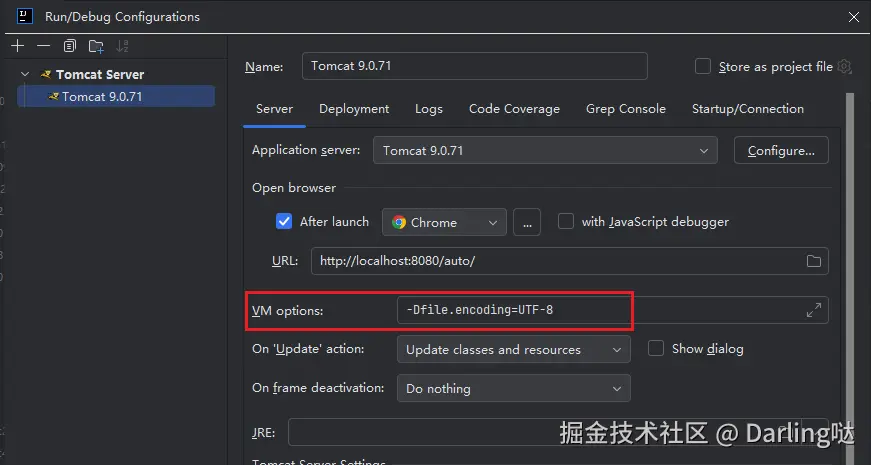
Task: Switch to the Logs tab
Action: click(429, 109)
